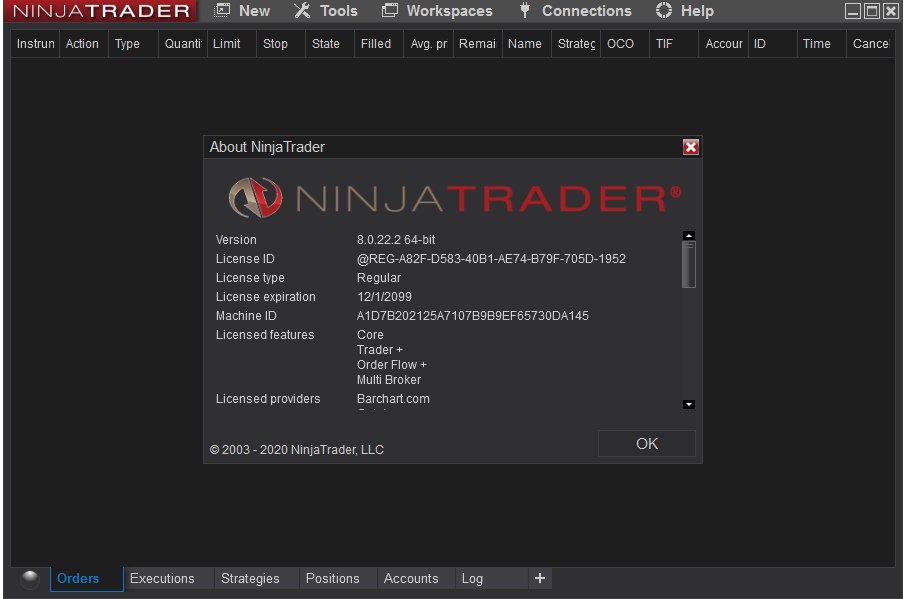This screenshot has width=905, height=599.
Task: Click the ID column header
Action: pos(773,44)
